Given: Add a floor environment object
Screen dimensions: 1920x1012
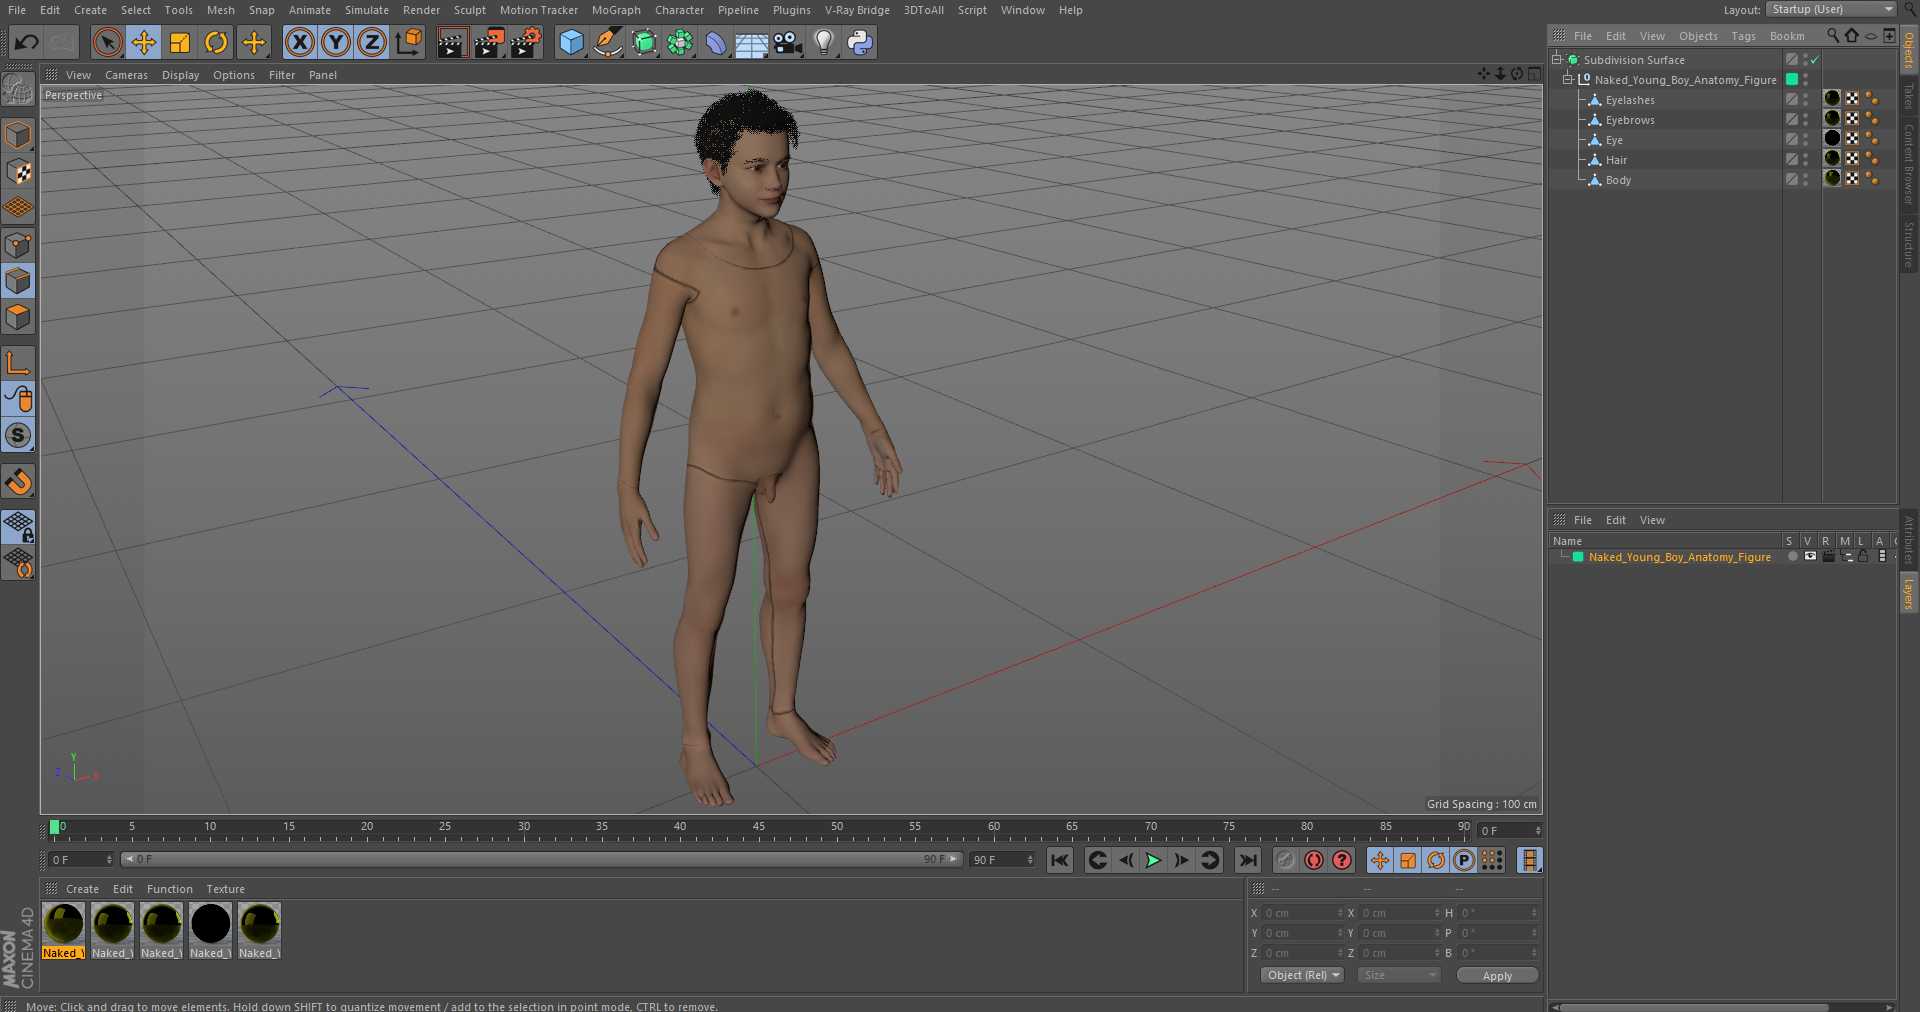Looking at the screenshot, I should click(751, 42).
